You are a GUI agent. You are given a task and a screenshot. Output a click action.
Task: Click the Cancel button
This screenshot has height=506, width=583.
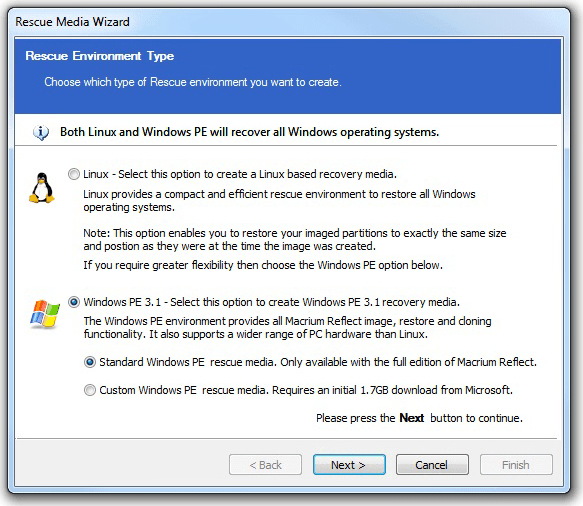[x=432, y=465]
